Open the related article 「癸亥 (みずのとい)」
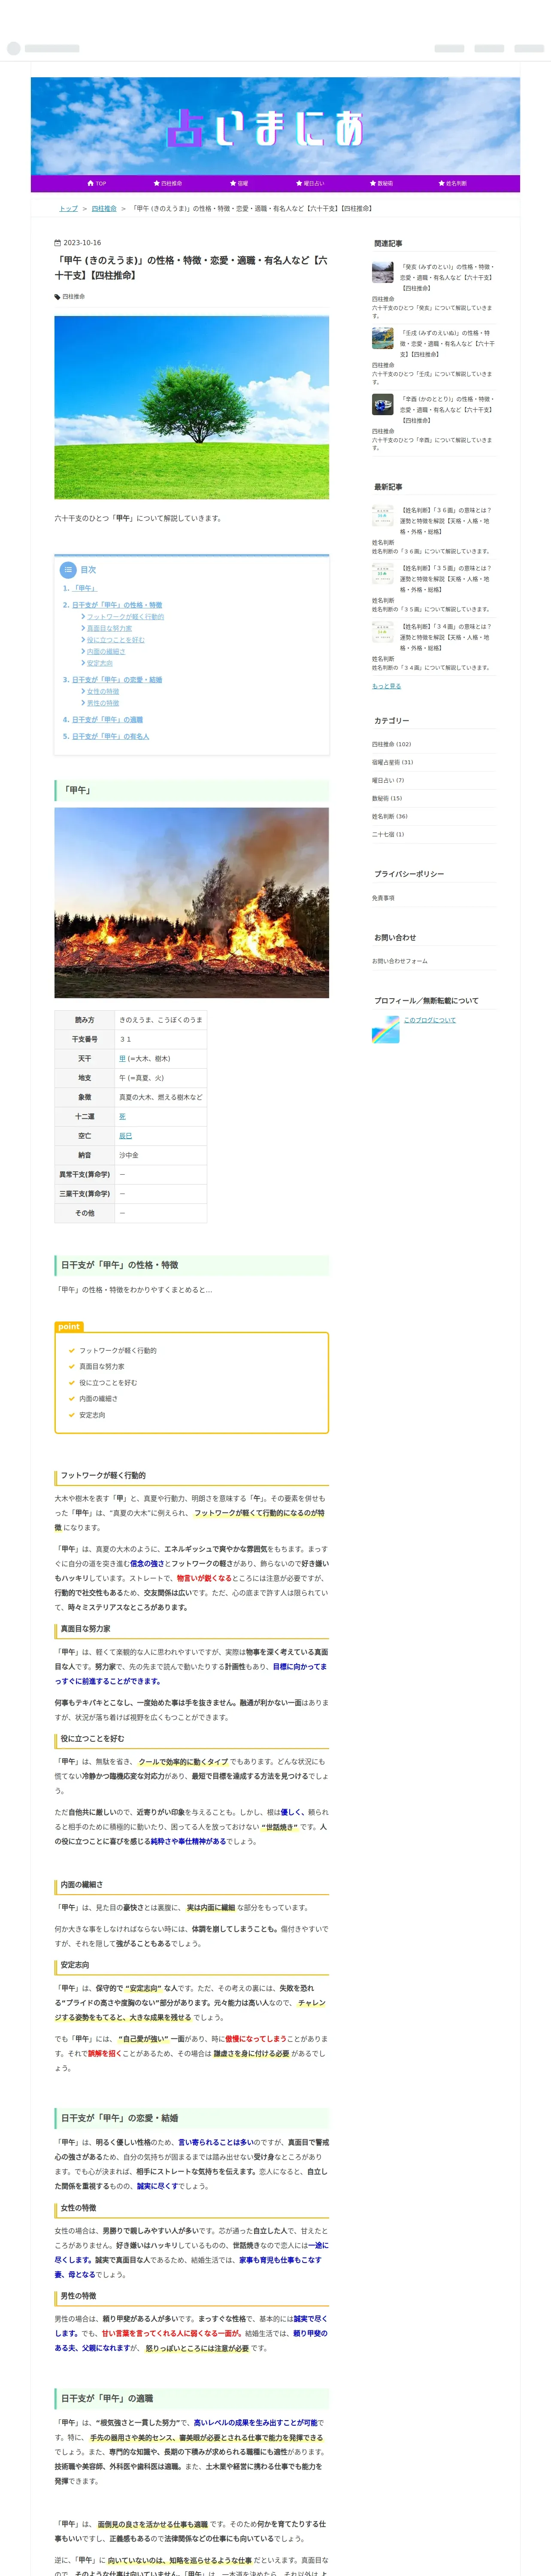551x2576 pixels. (447, 278)
